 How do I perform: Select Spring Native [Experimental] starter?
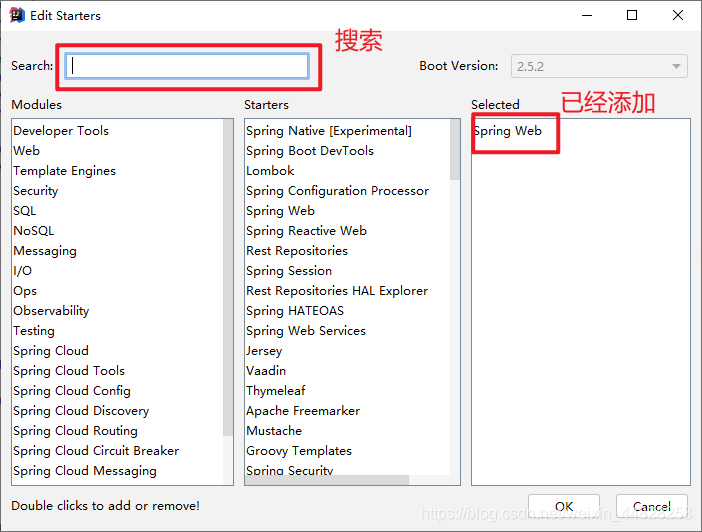pos(329,131)
